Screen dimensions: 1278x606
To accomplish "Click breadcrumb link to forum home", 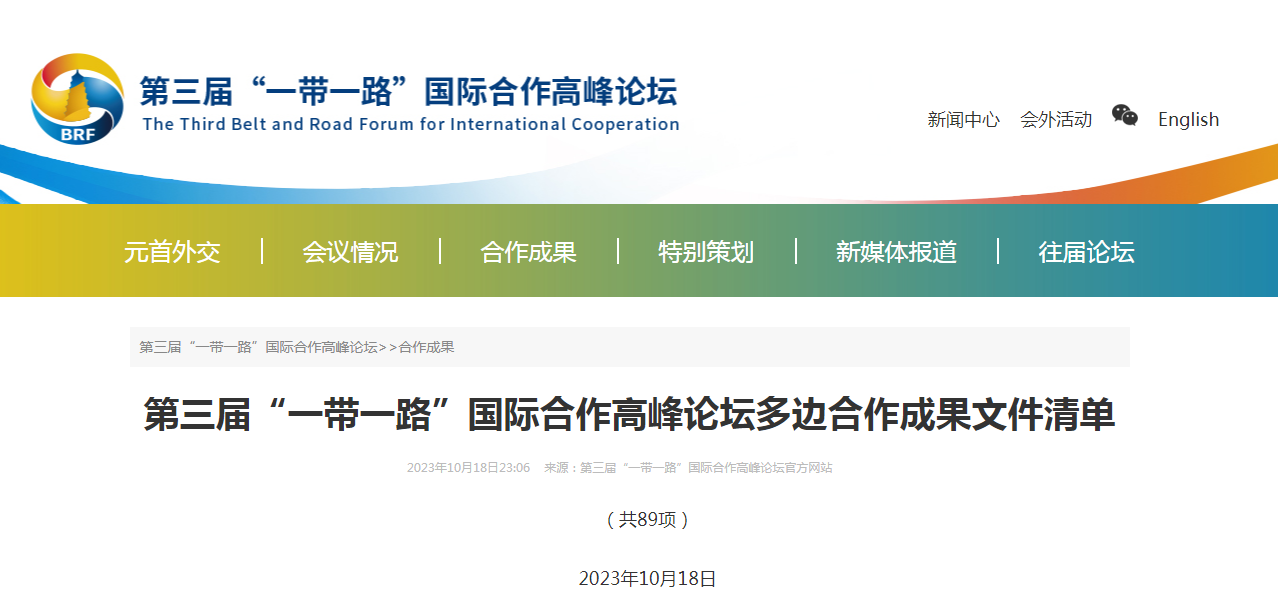I will [258, 347].
